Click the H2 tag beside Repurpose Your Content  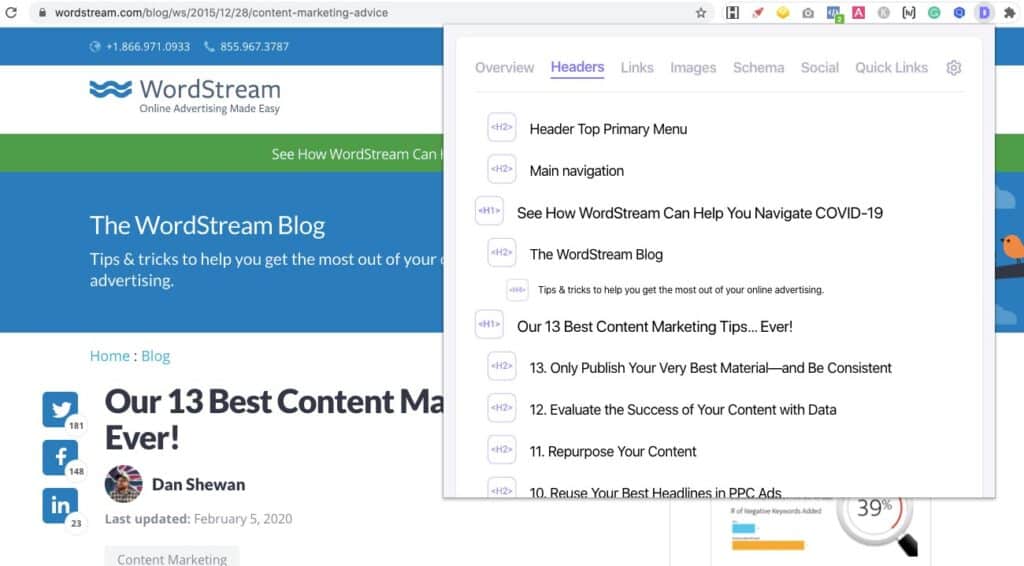pyautogui.click(x=502, y=449)
